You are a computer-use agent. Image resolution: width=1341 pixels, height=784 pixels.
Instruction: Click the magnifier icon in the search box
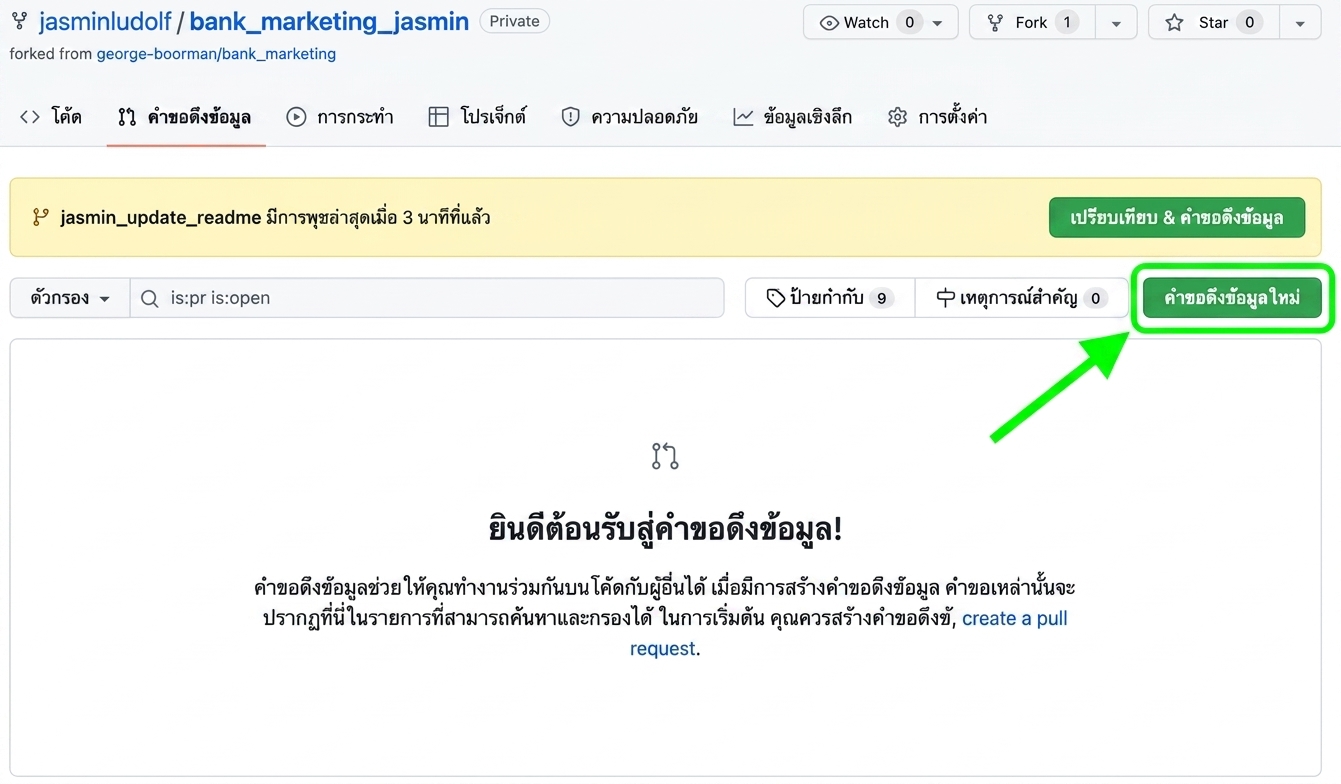coord(149,298)
